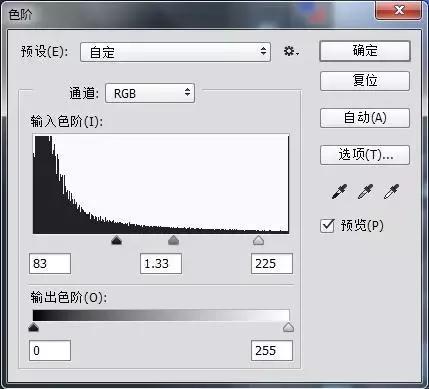The height and width of the screenshot is (389, 429).
Task: Close the 色阶 dialog window
Action: pos(398,10)
